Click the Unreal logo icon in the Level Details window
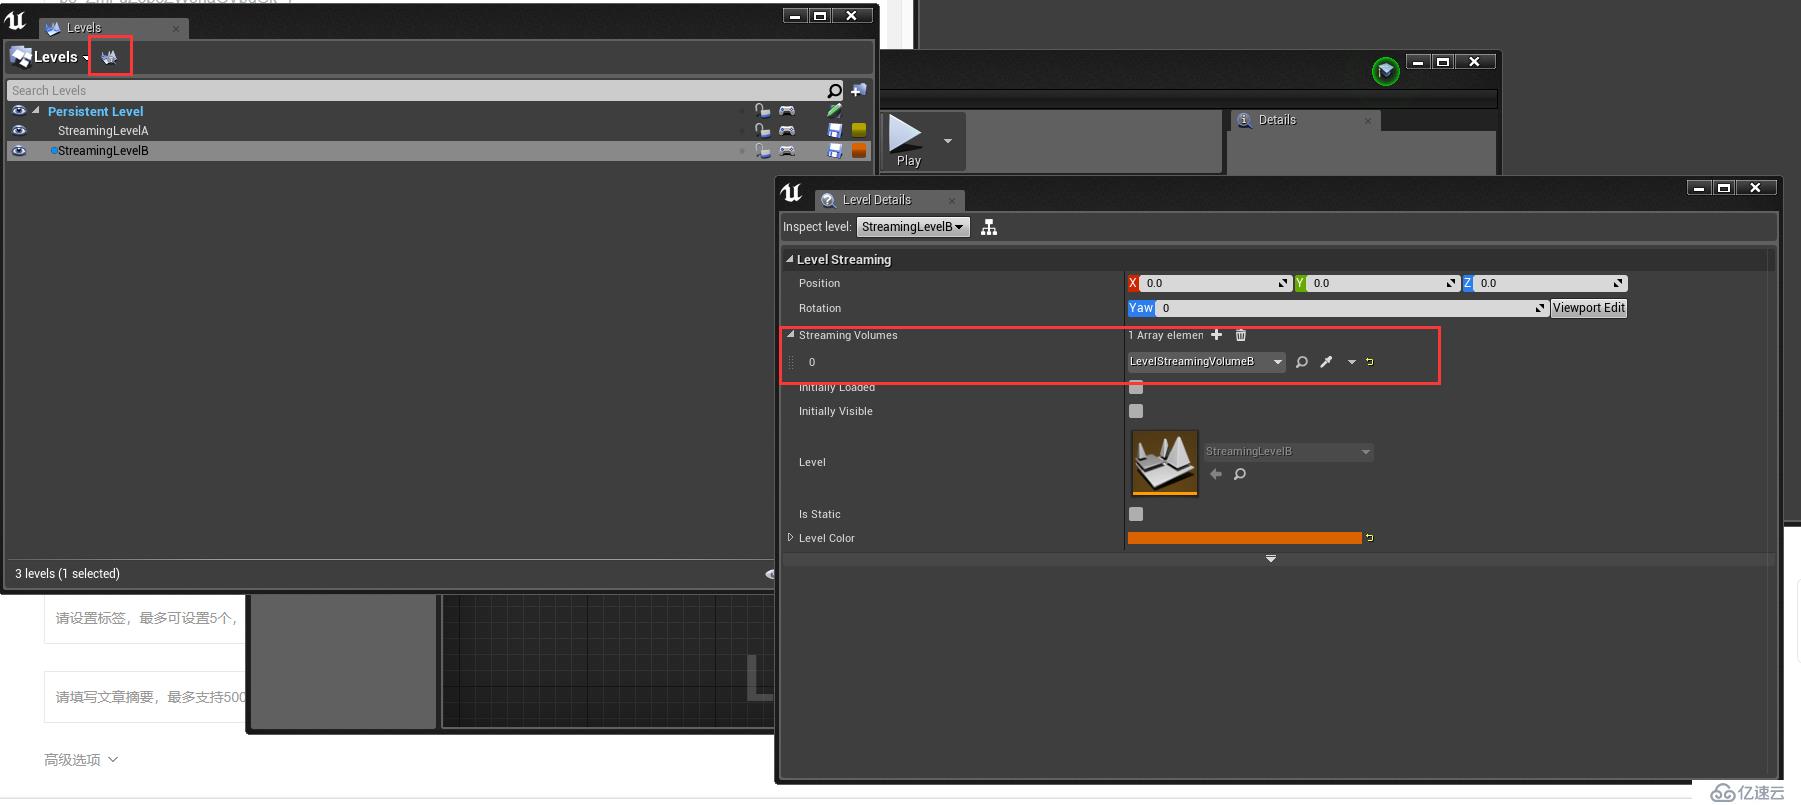 pyautogui.click(x=791, y=193)
